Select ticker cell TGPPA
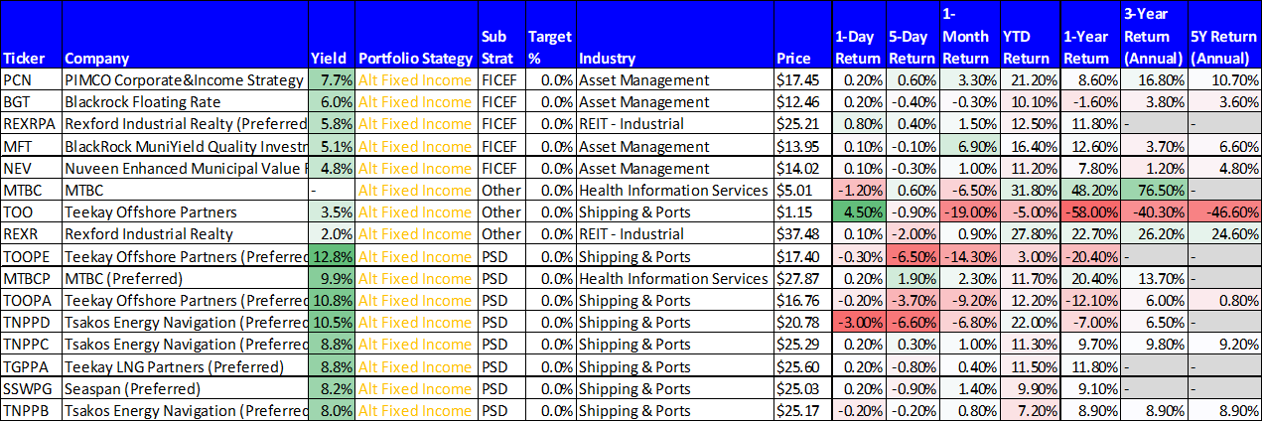1263x422 pixels. (31, 366)
